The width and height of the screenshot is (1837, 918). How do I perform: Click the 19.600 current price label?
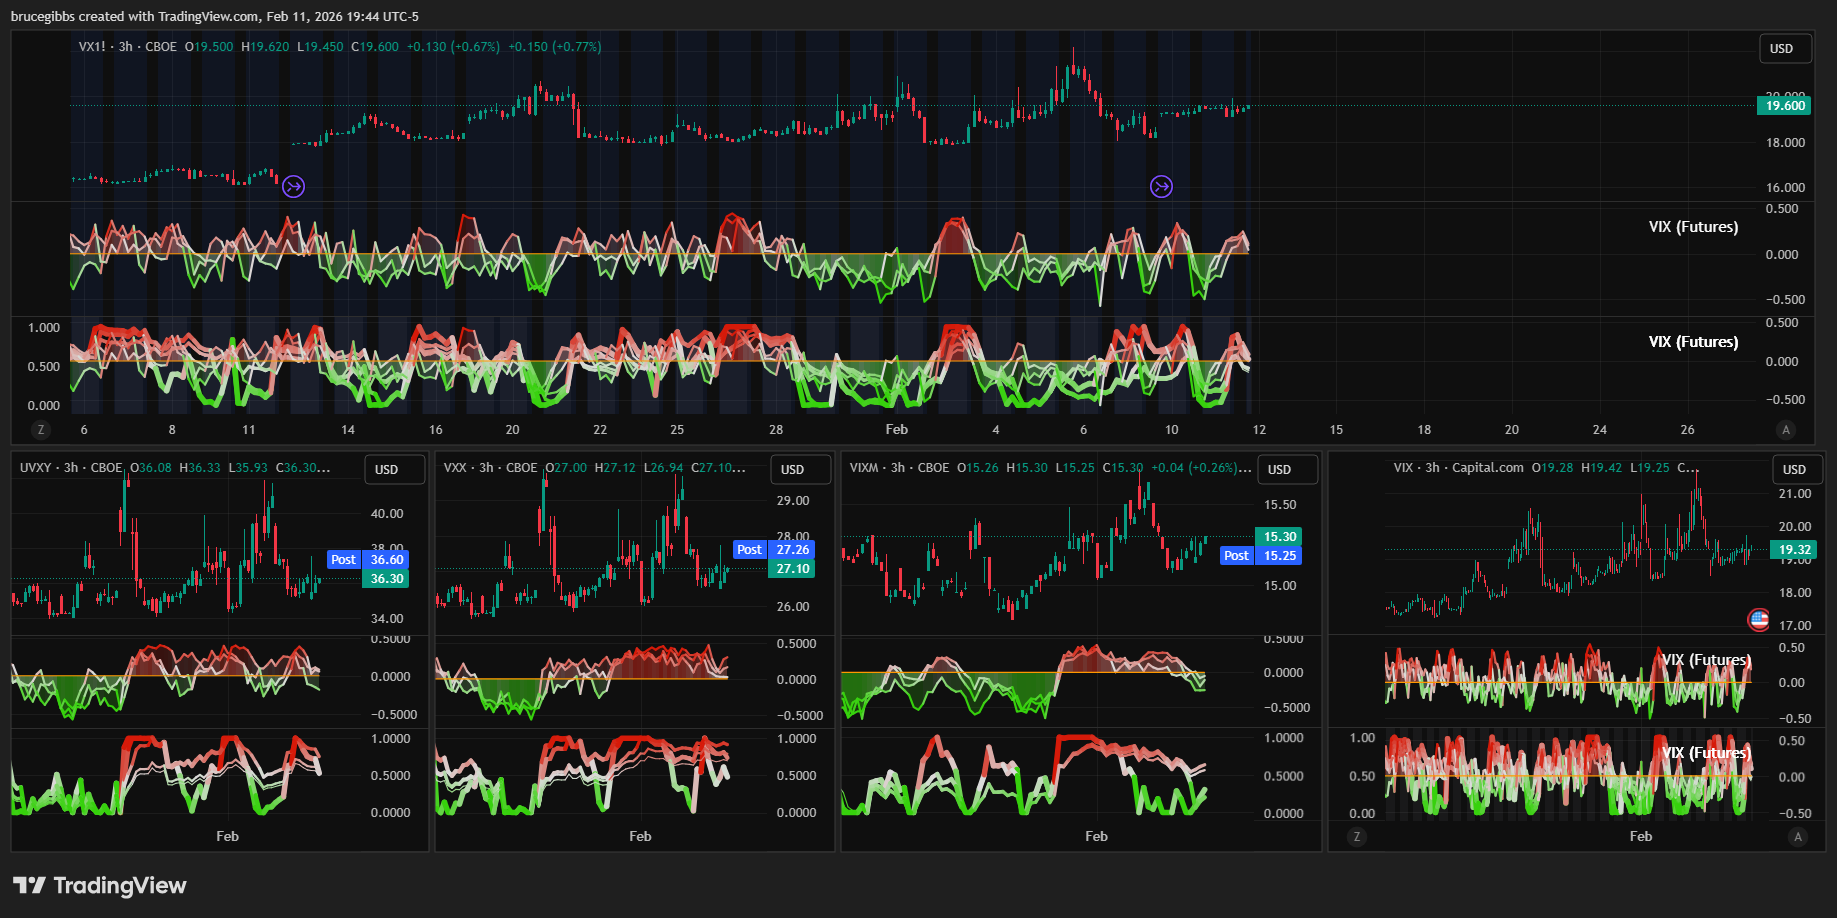point(1784,106)
